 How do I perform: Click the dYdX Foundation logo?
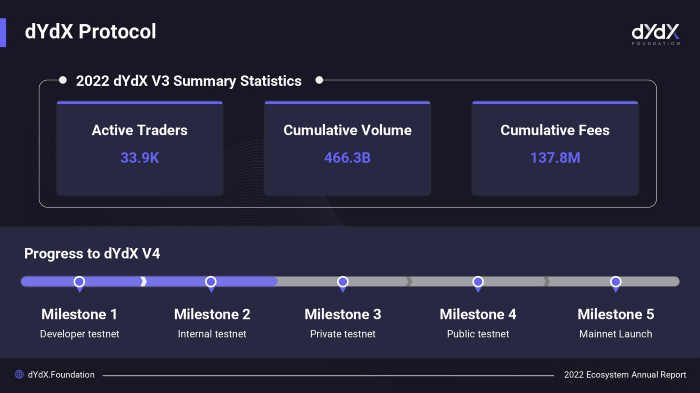655,34
